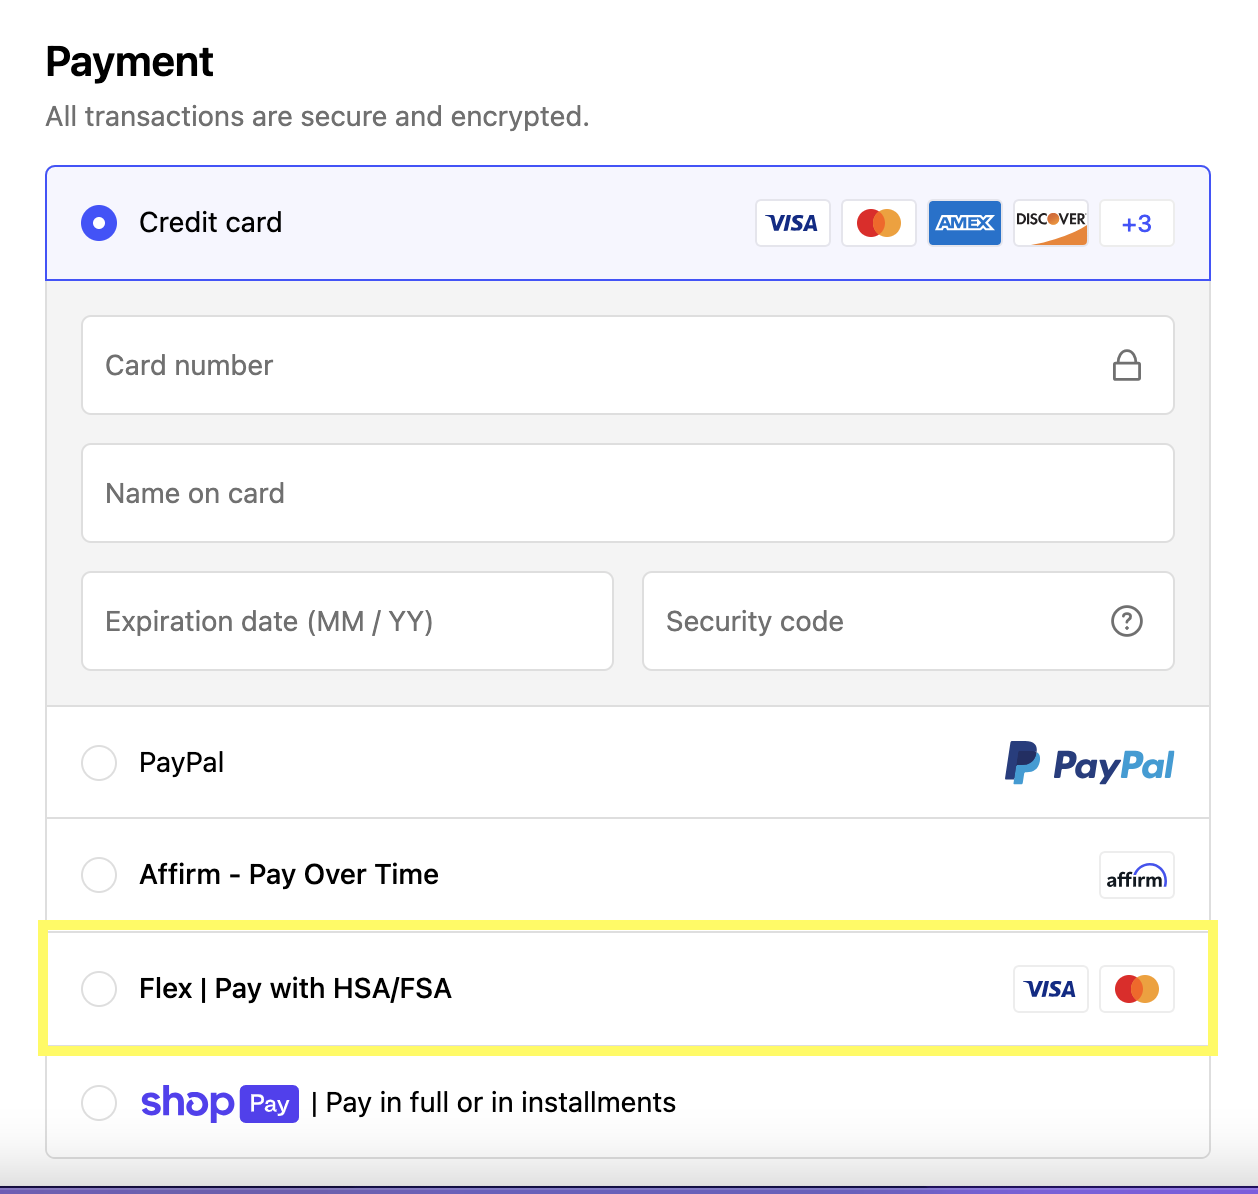Image resolution: width=1258 pixels, height=1194 pixels.
Task: Select Flex | Pay with HSA/FSA option
Action: [x=99, y=989]
